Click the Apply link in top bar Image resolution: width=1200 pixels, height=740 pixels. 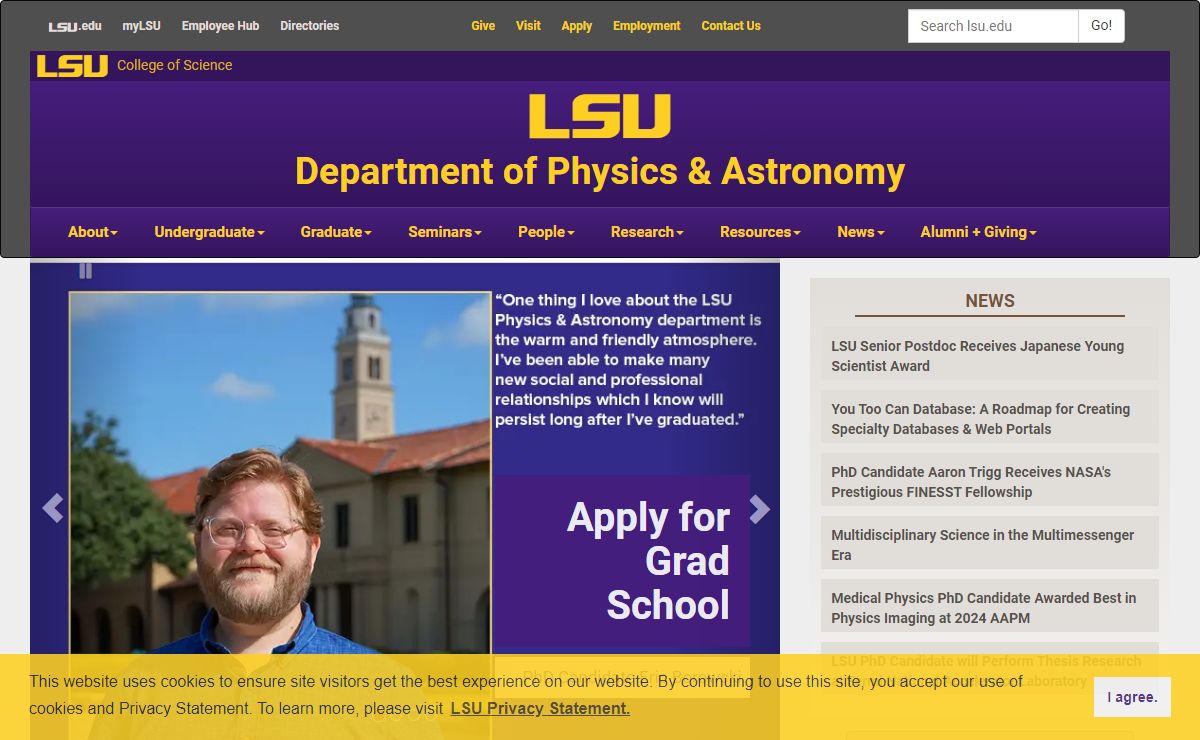point(576,26)
